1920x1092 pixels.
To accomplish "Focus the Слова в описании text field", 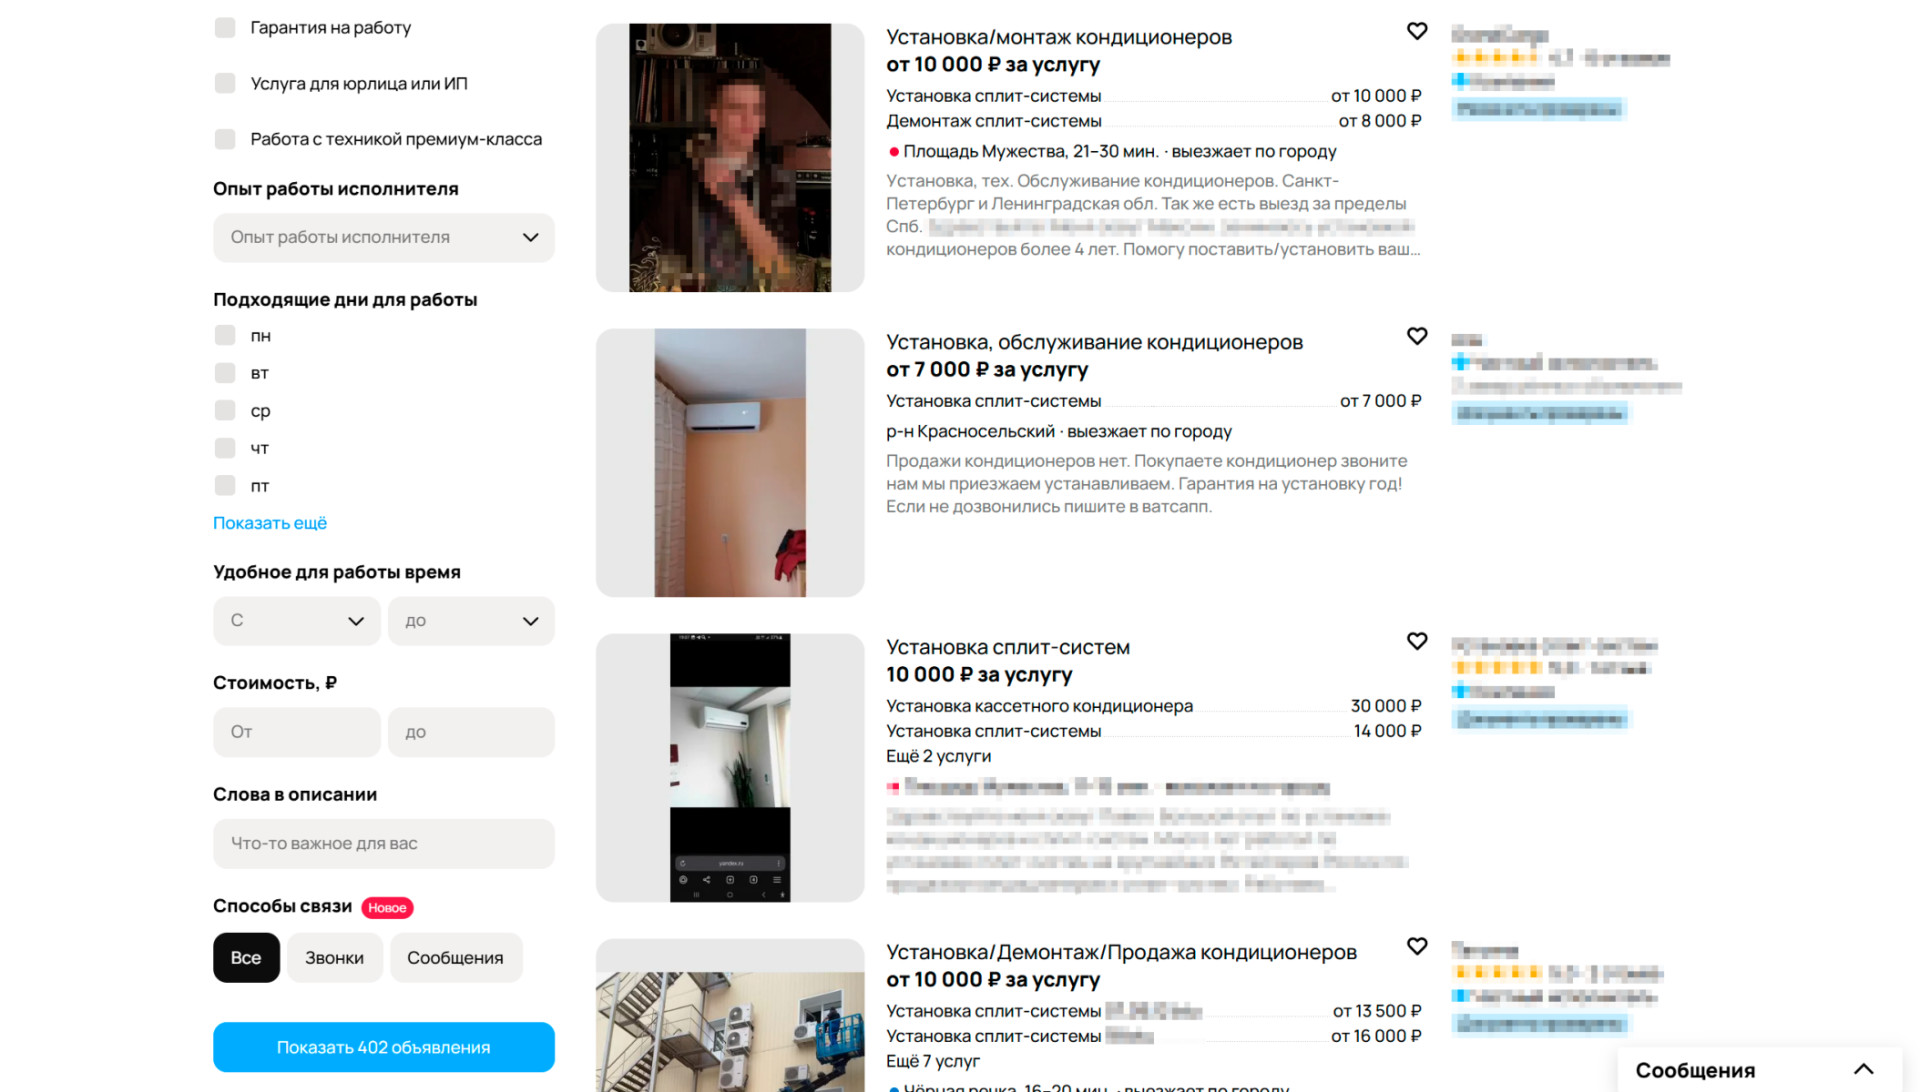I will pos(384,844).
